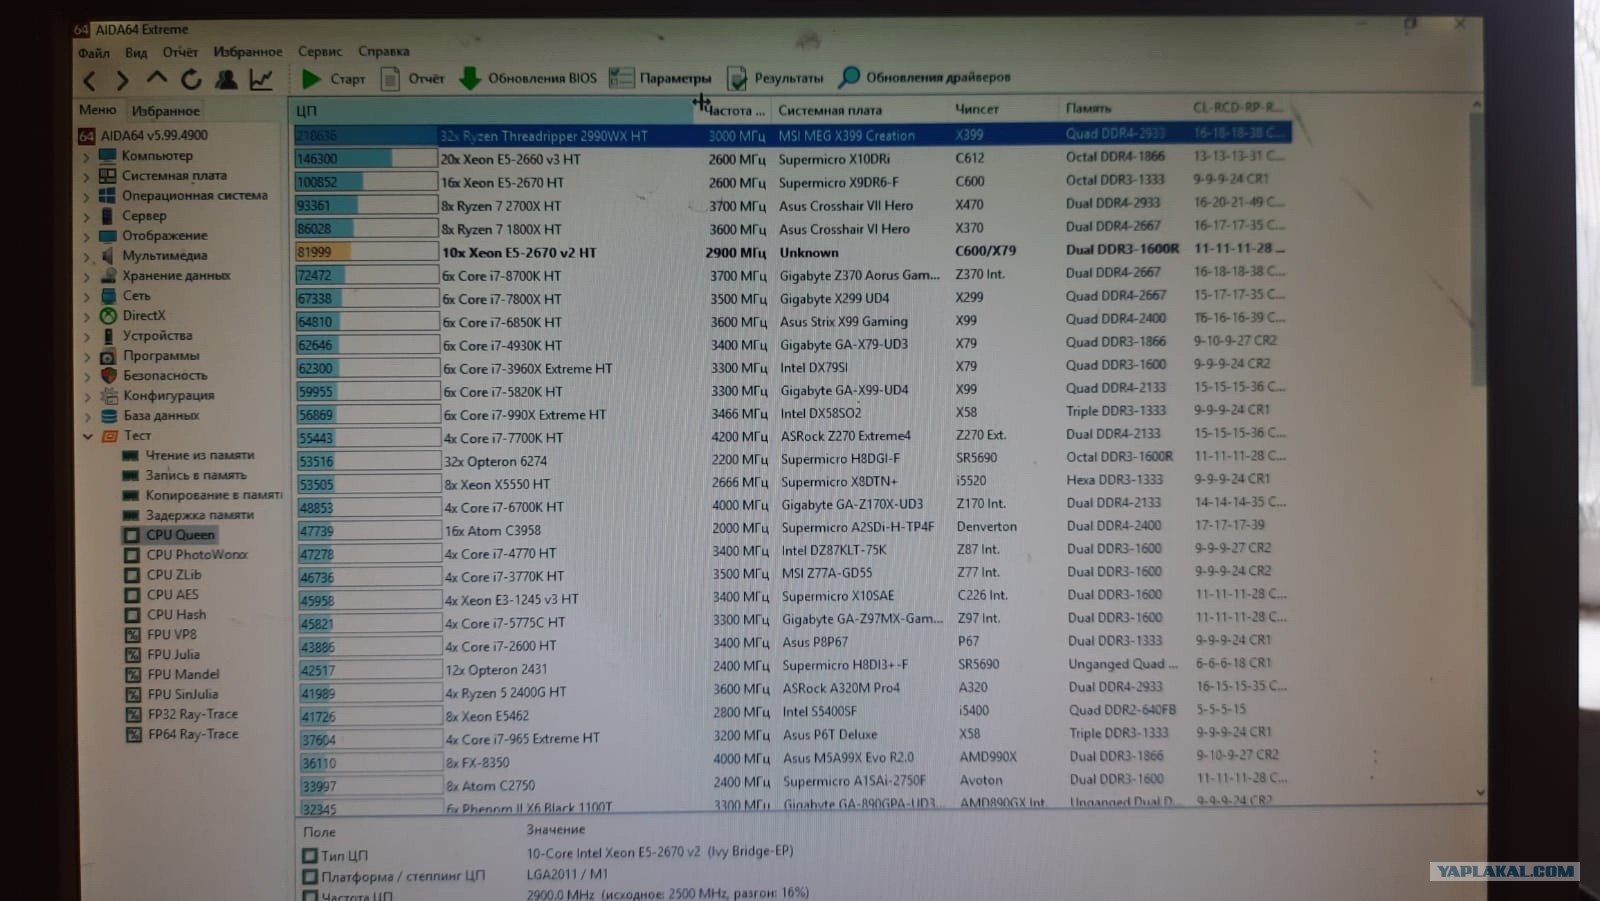Image resolution: width=1600 pixels, height=901 pixels.
Task: Refresh the page with the circular arrow icon
Action: (x=191, y=79)
